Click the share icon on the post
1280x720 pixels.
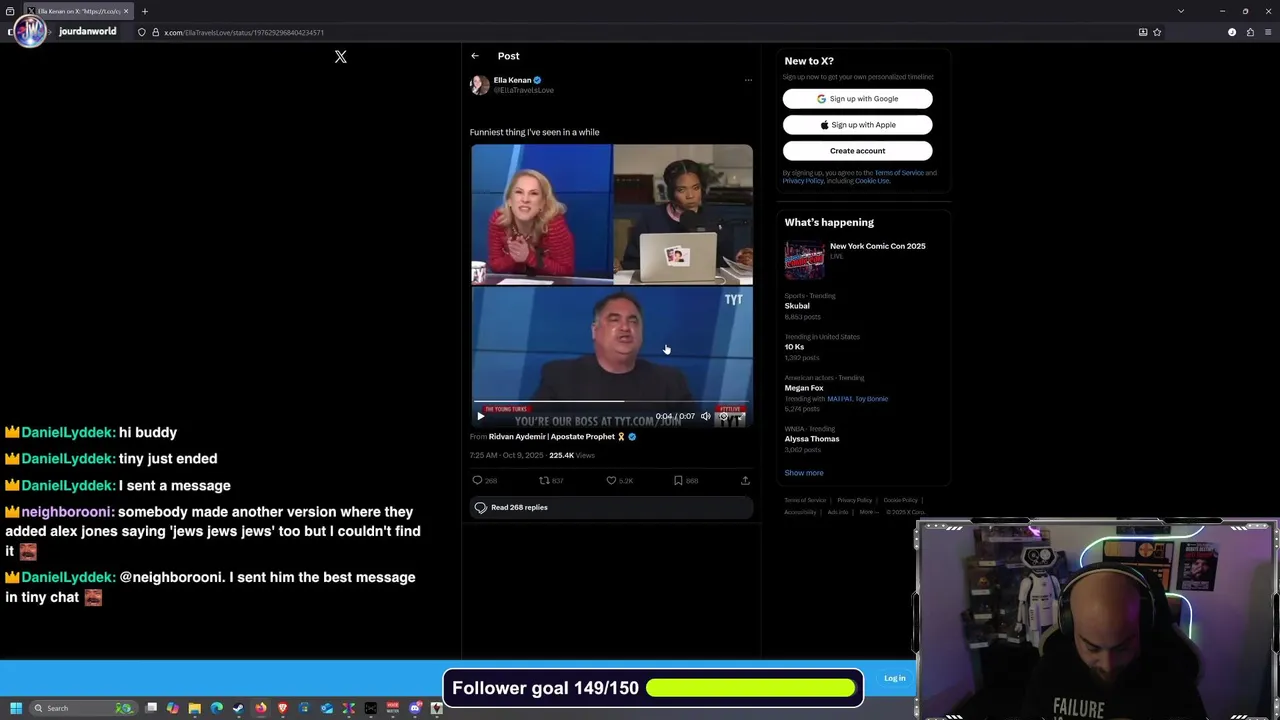[x=745, y=481]
